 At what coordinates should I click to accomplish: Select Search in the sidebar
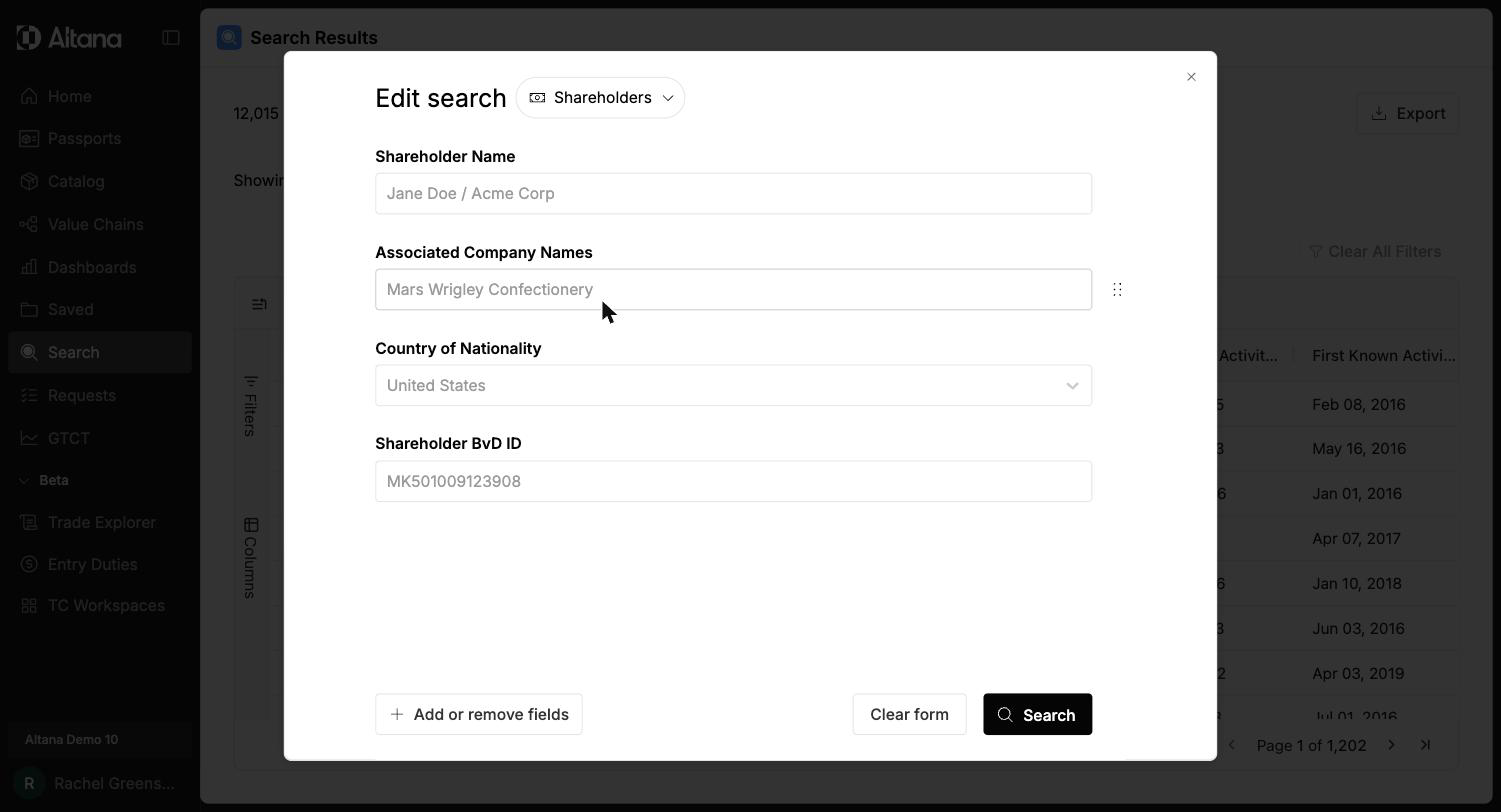[x=100, y=353]
